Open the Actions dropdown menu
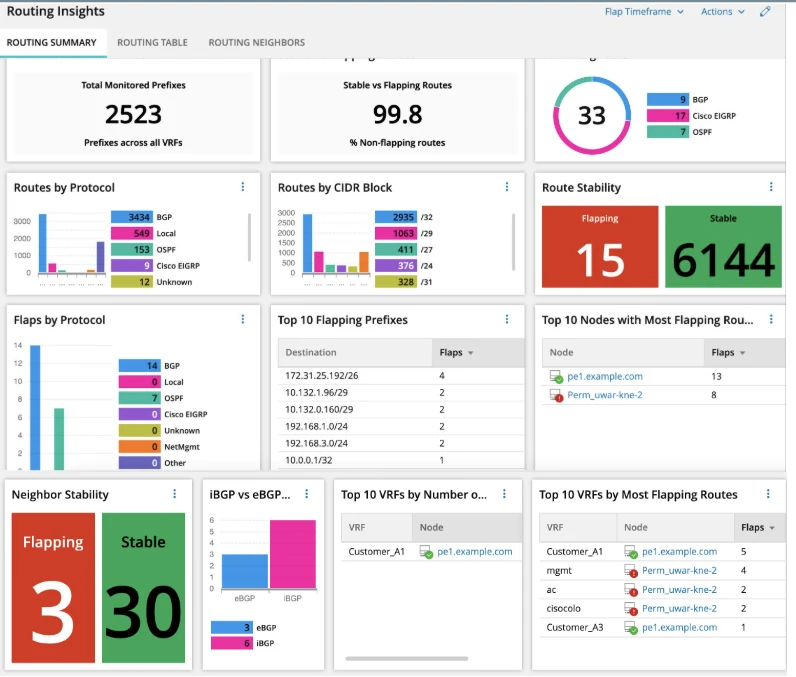Image resolution: width=796 pixels, height=677 pixels. 722,12
